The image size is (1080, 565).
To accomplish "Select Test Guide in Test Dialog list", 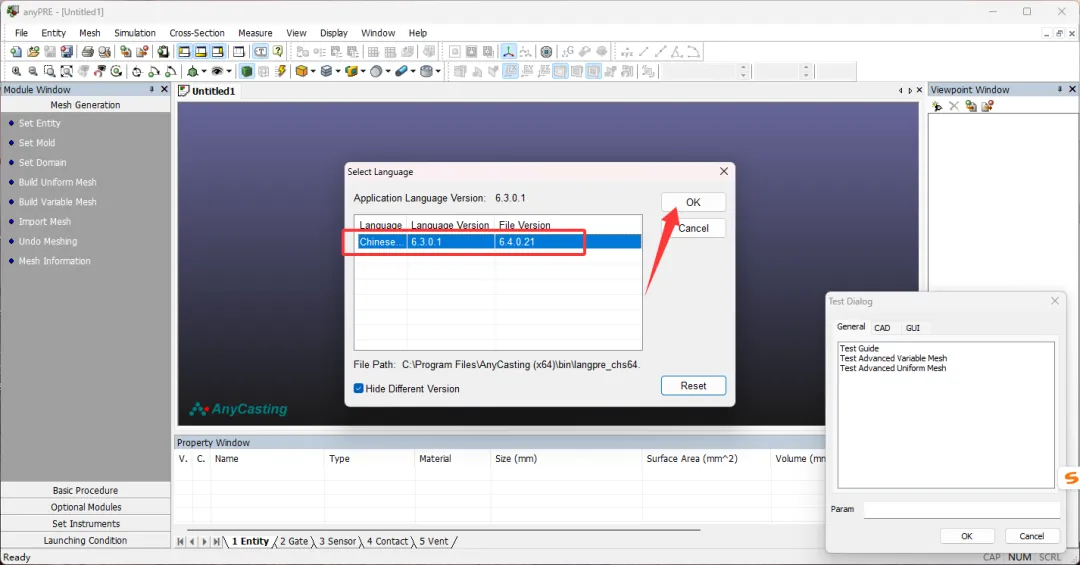I will 859,349.
